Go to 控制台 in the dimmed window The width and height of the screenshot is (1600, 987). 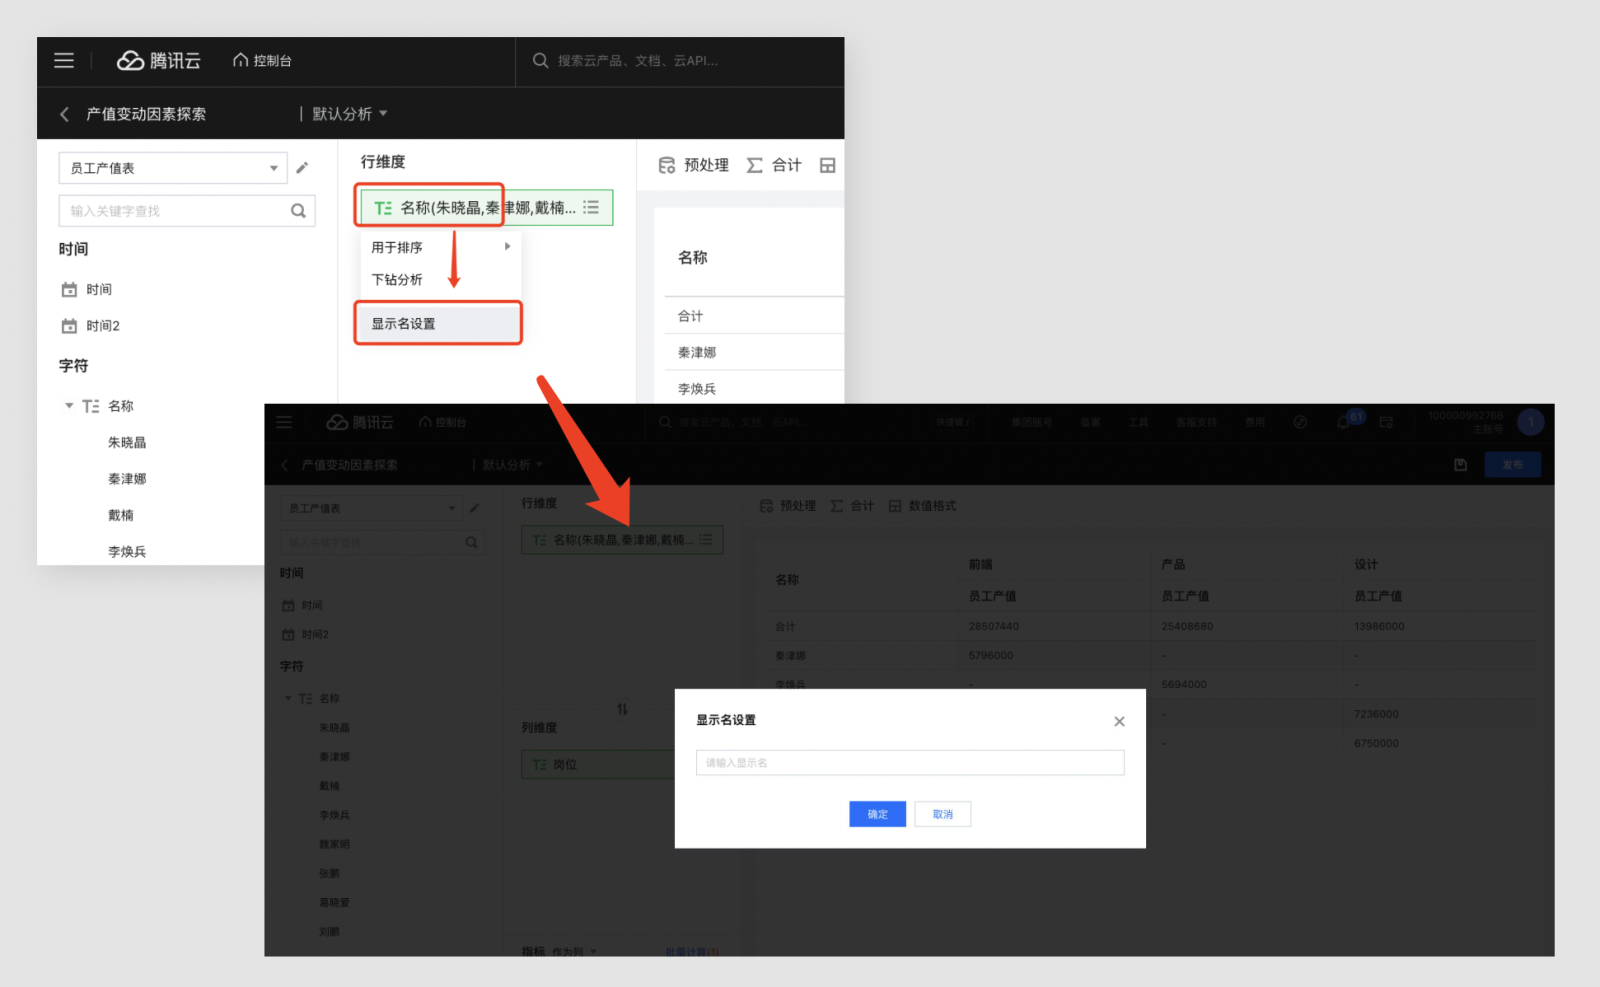(443, 422)
